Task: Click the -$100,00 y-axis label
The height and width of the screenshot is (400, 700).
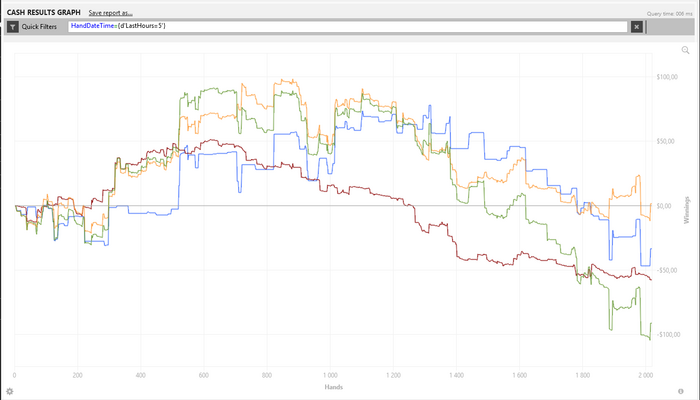Action: pos(668,334)
